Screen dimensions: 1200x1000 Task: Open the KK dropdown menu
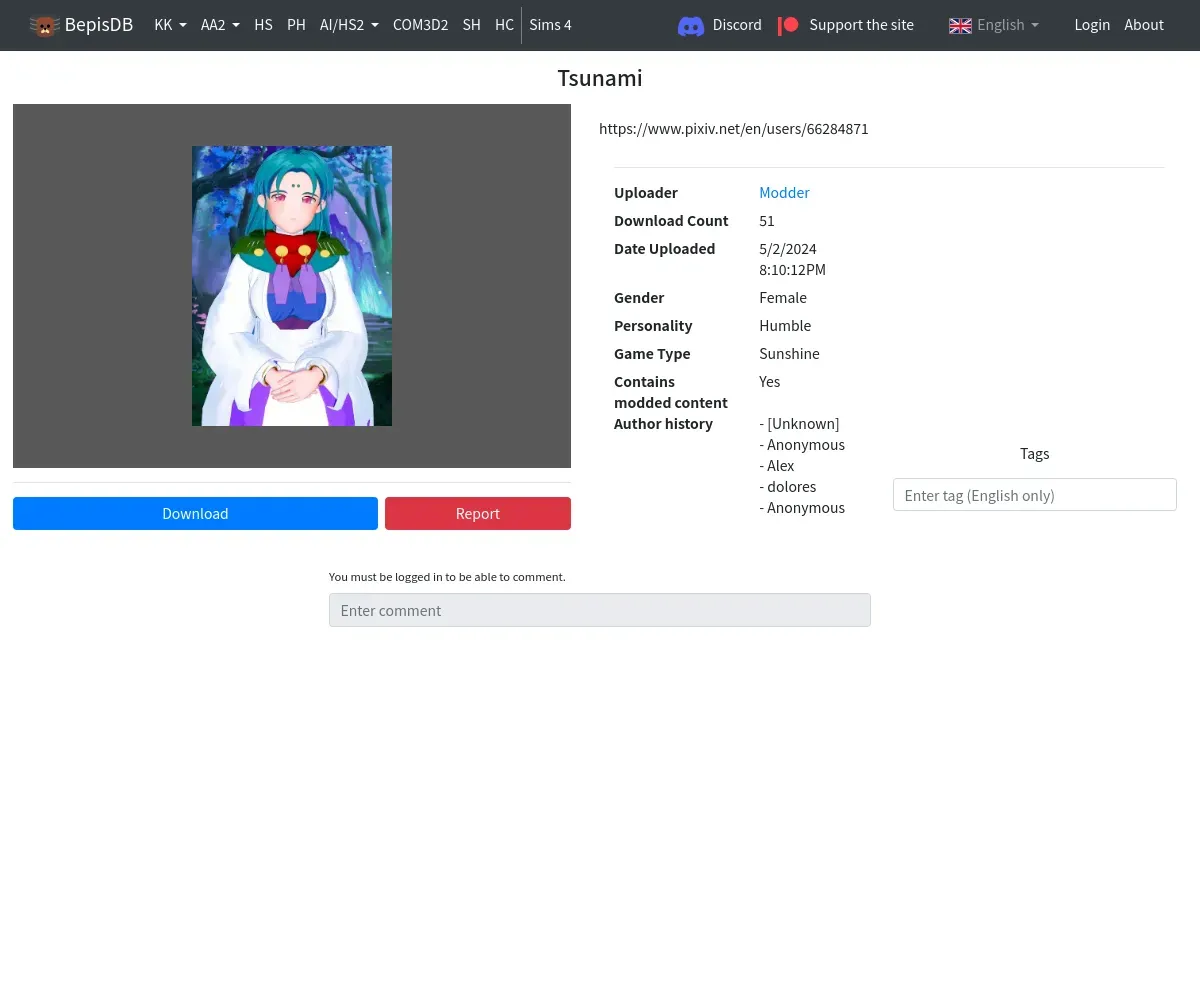click(170, 25)
